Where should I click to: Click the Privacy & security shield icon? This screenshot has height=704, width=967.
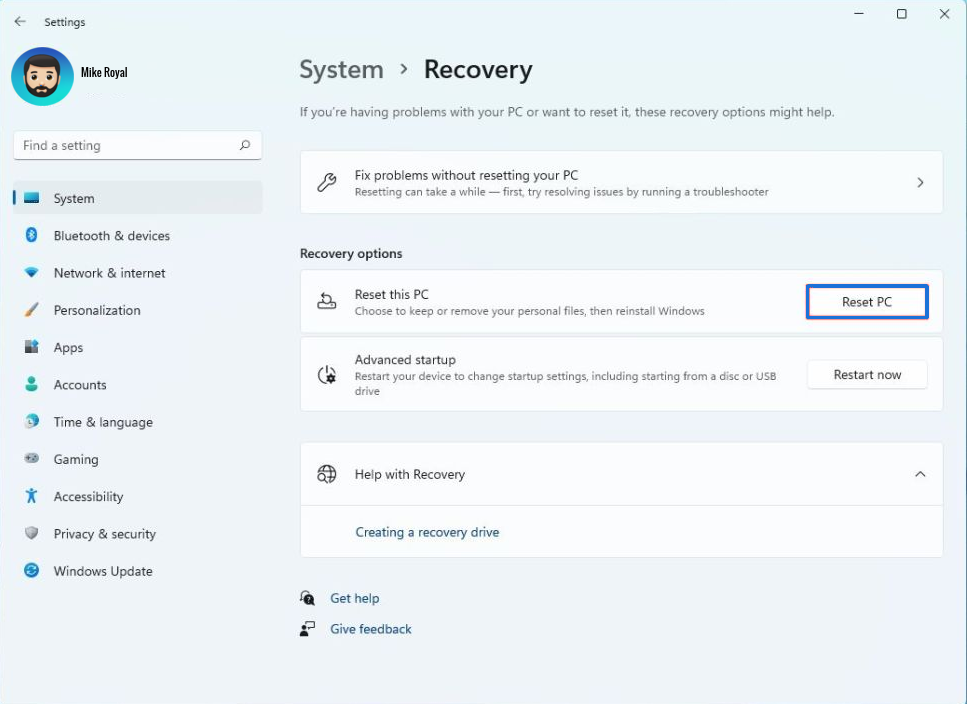tap(31, 533)
